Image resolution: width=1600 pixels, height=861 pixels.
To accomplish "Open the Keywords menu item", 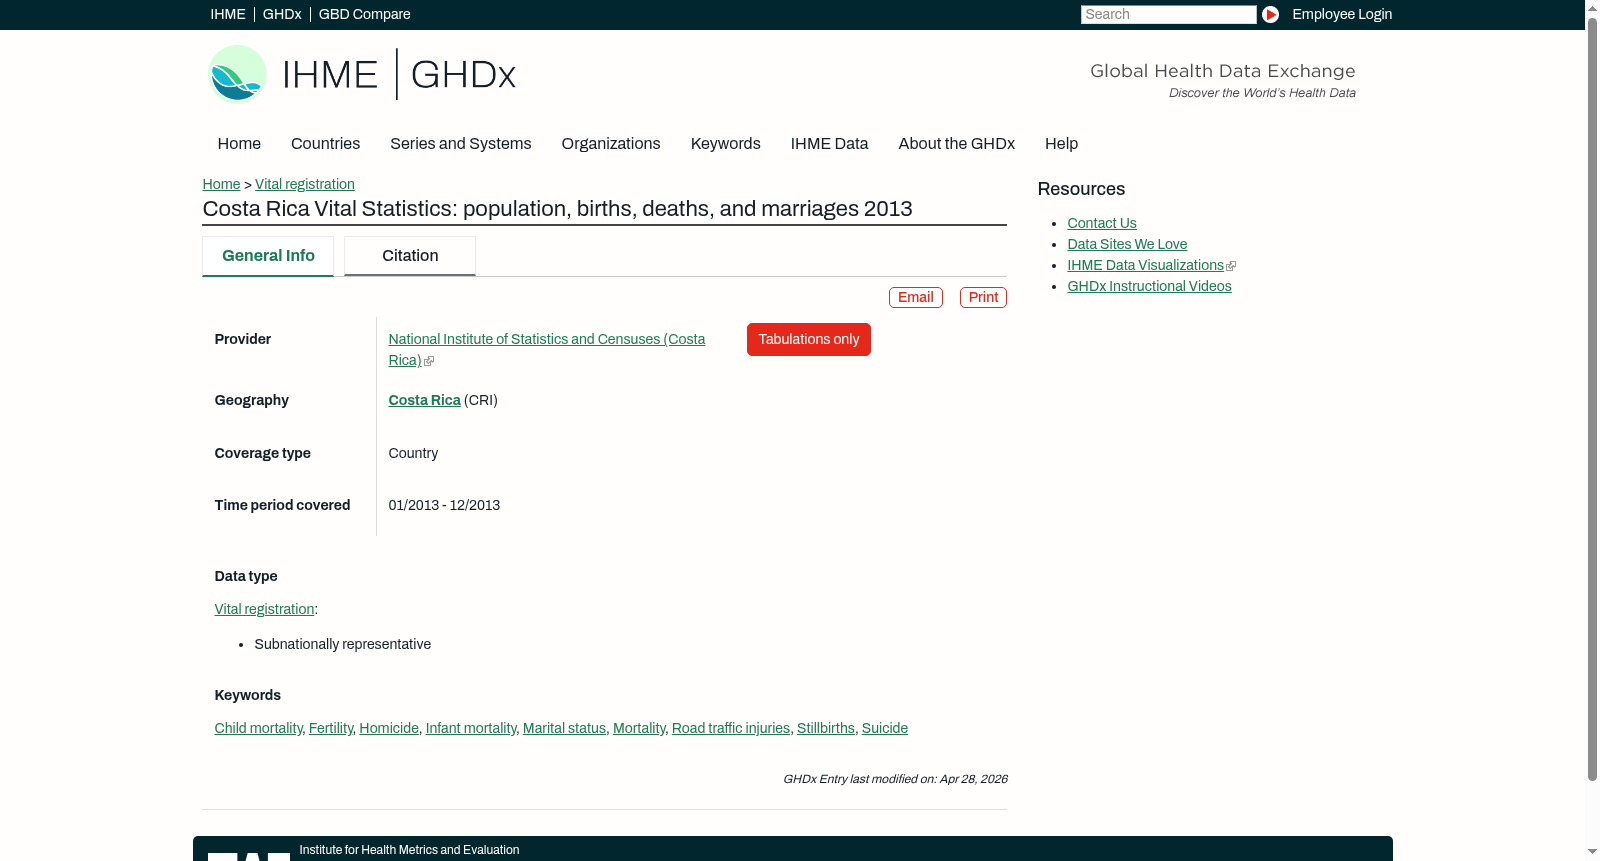I will 725,144.
